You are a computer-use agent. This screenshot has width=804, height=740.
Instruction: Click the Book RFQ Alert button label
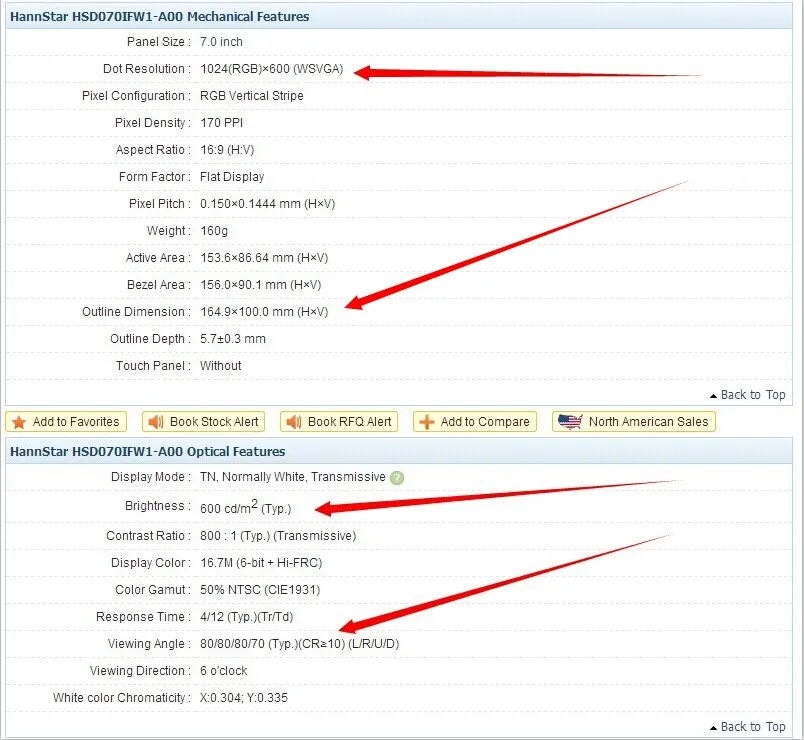(x=349, y=422)
